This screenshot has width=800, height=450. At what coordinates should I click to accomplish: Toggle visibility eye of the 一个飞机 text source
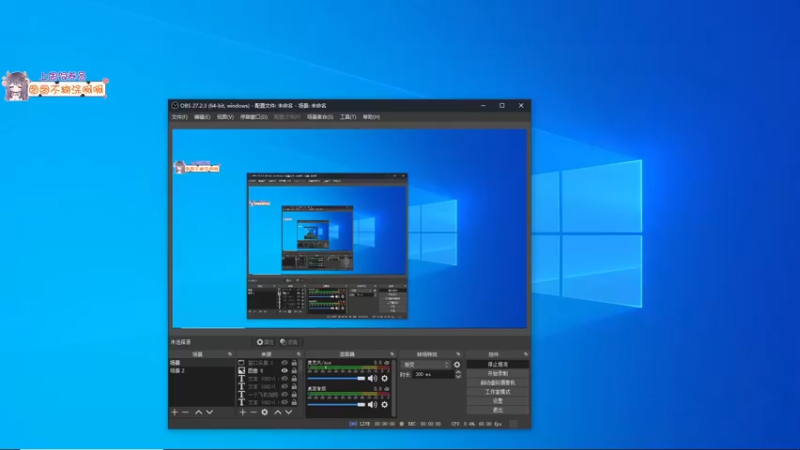point(285,394)
